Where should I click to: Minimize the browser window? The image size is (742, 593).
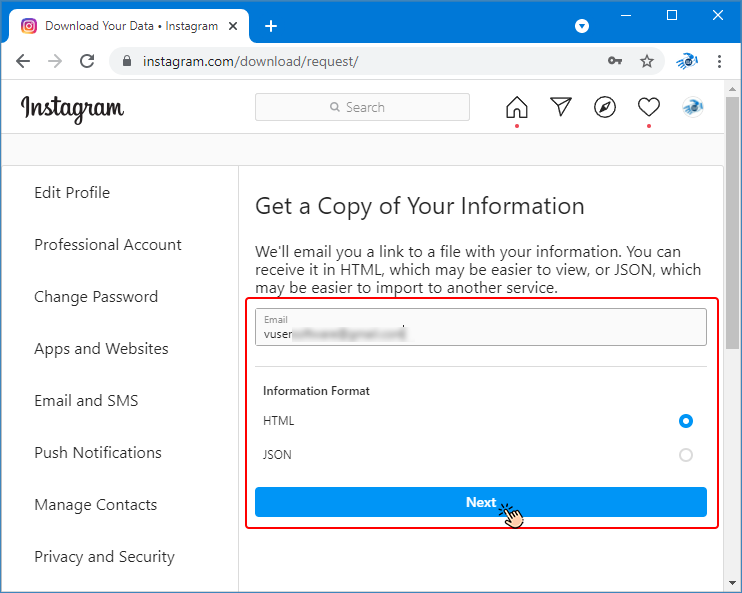(626, 16)
